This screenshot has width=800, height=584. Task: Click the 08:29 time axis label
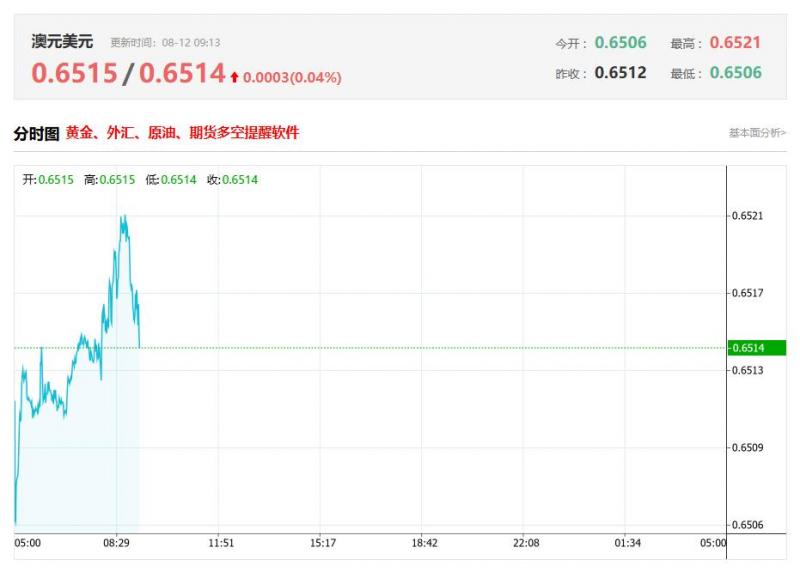[116, 543]
